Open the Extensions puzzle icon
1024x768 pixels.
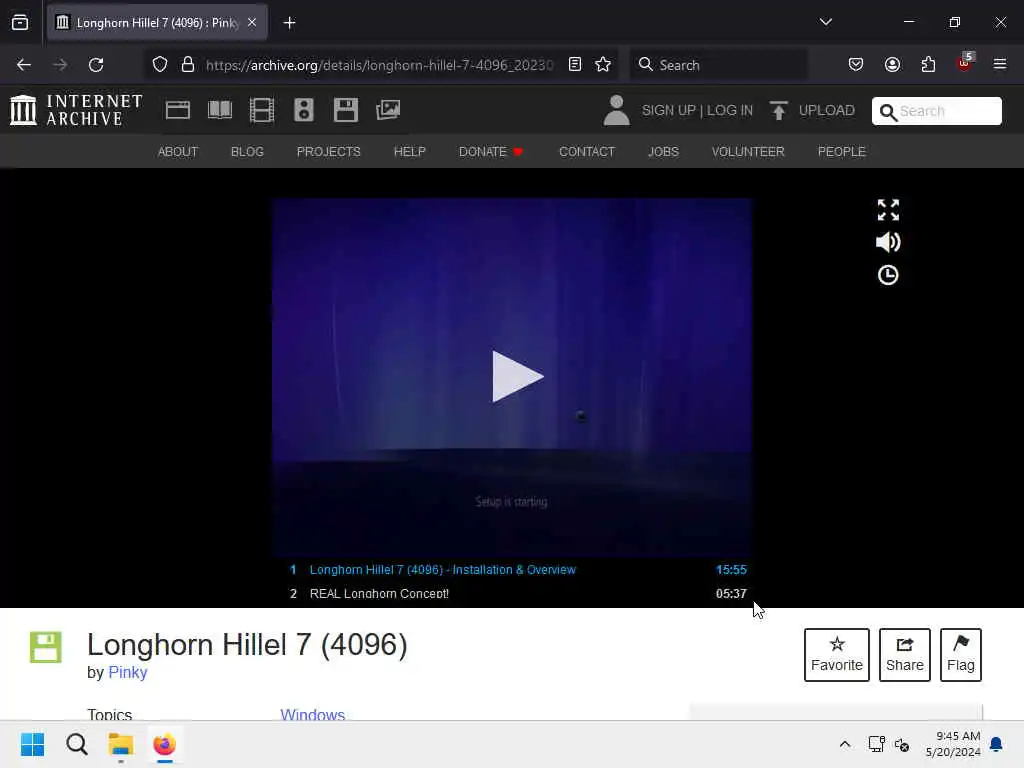click(x=928, y=64)
